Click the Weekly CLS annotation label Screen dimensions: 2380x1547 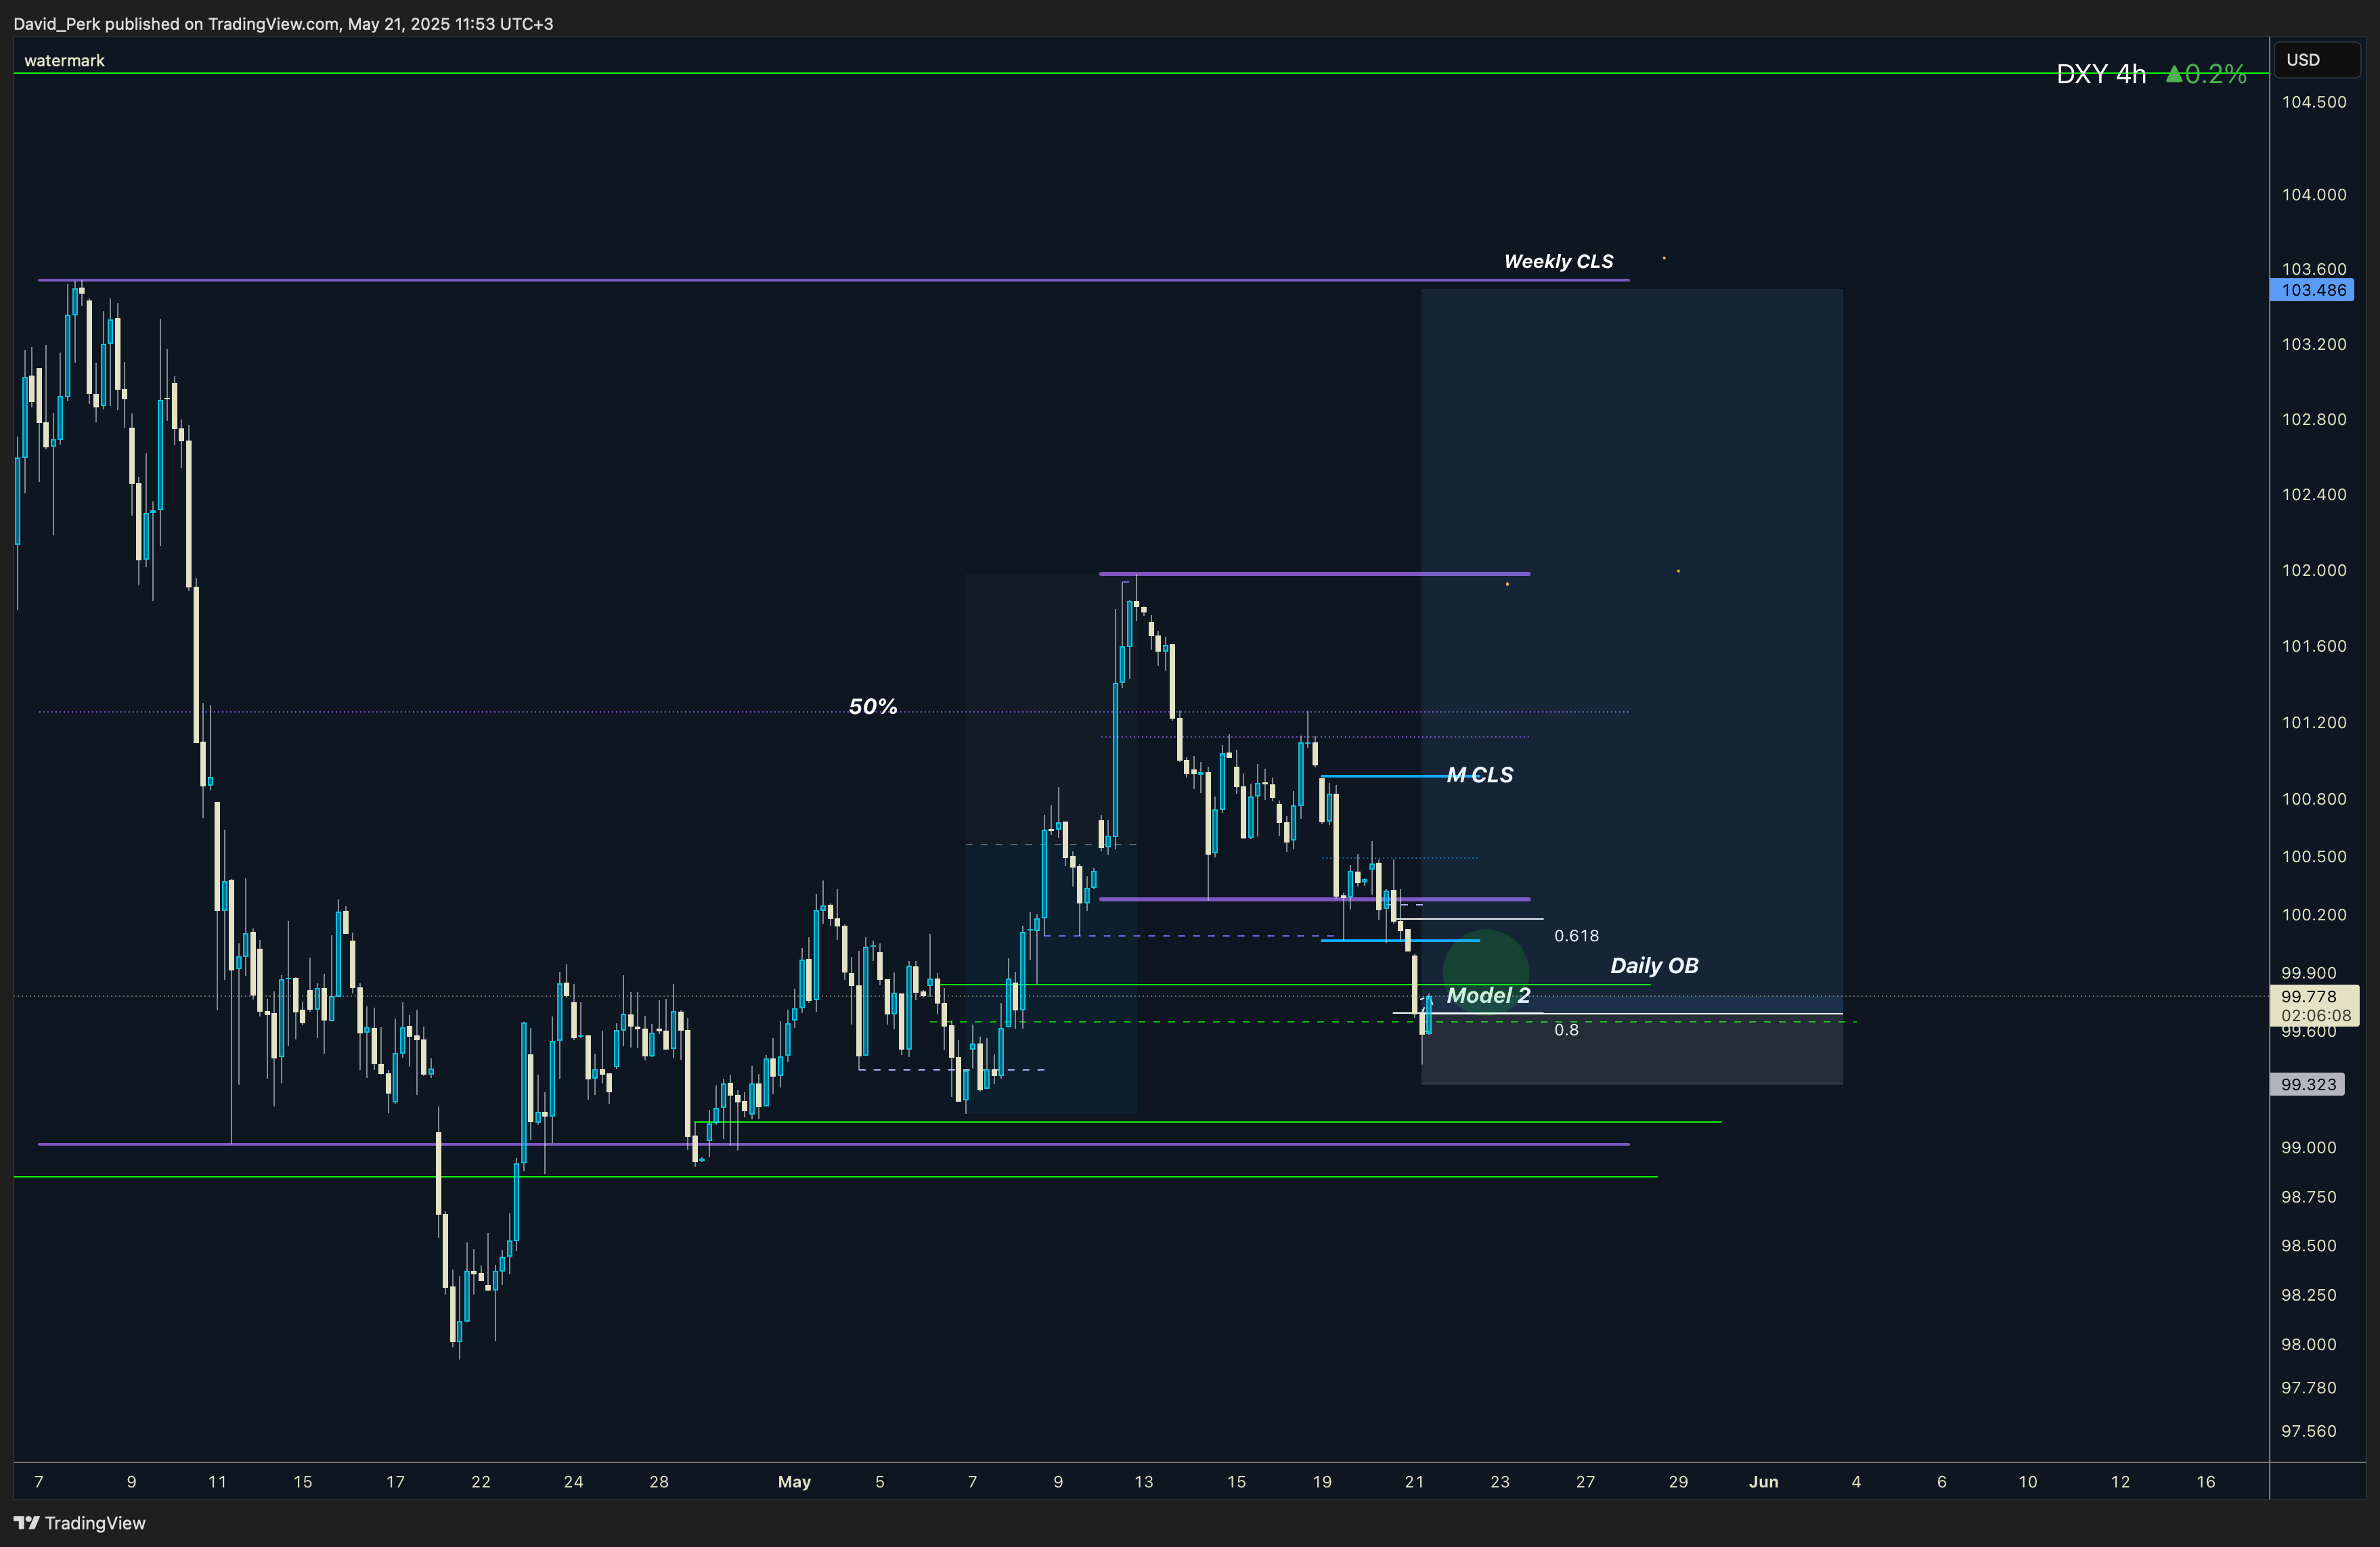pyautogui.click(x=1558, y=261)
